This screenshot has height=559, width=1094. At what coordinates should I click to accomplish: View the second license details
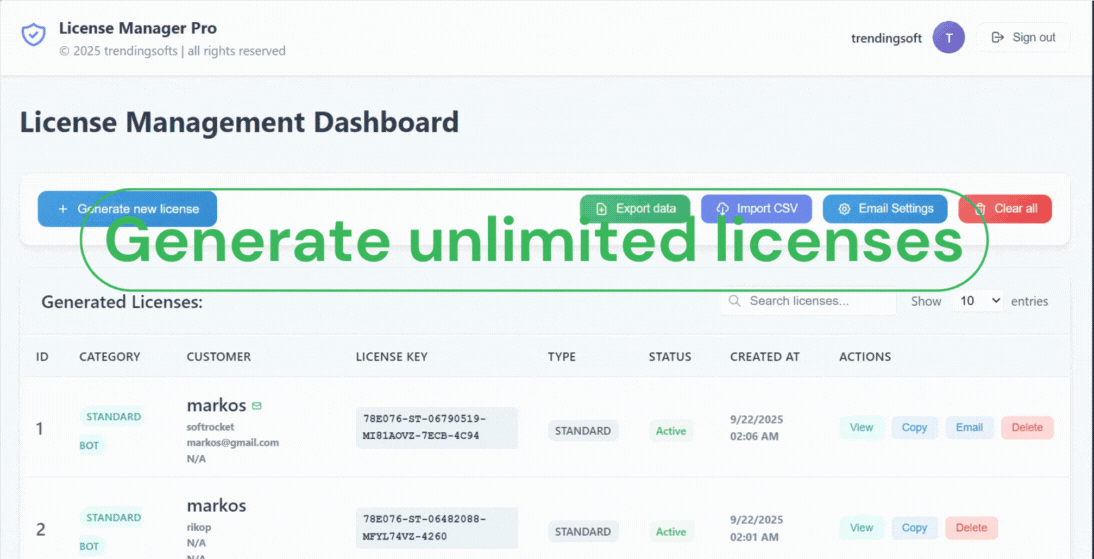tap(861, 528)
